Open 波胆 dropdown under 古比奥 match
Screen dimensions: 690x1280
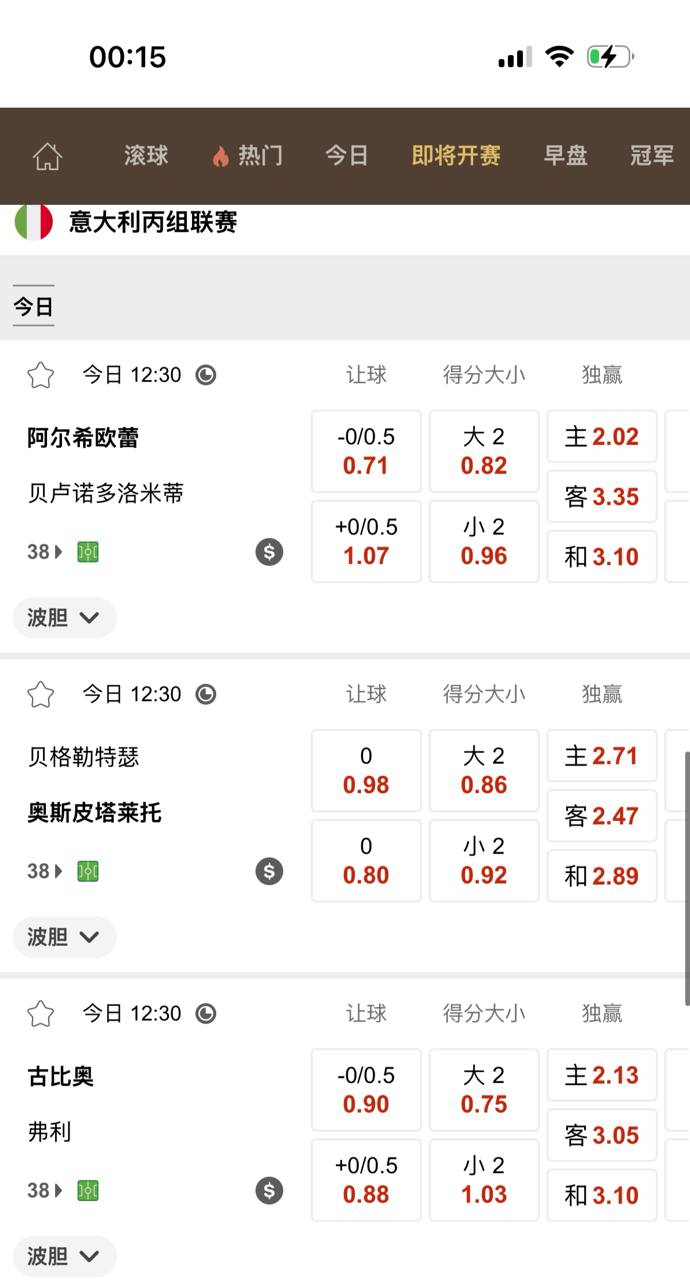click(64, 1256)
